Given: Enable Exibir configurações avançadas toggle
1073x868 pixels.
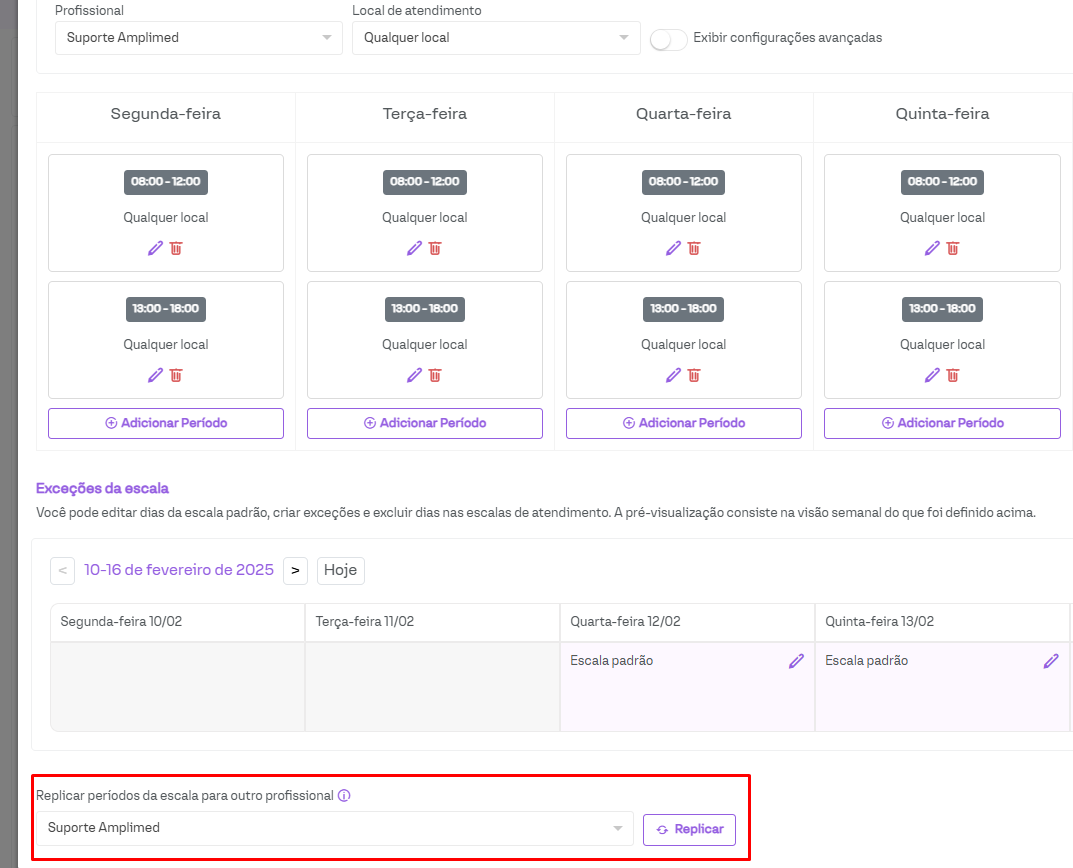Looking at the screenshot, I should 668,39.
